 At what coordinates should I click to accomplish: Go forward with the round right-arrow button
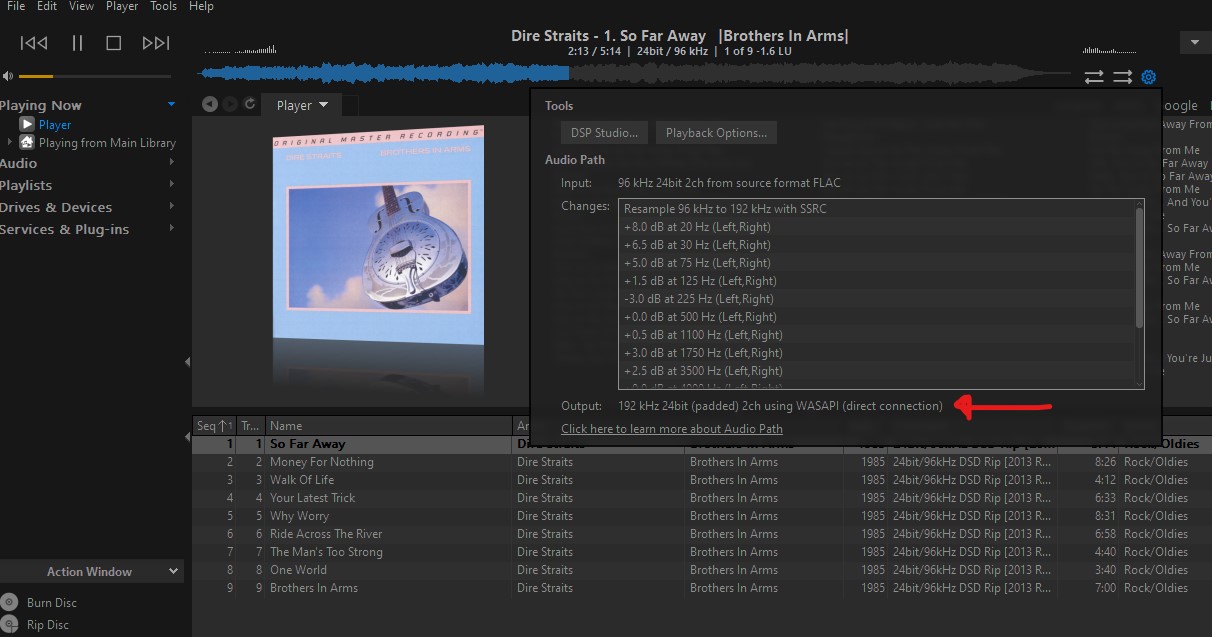(x=230, y=104)
